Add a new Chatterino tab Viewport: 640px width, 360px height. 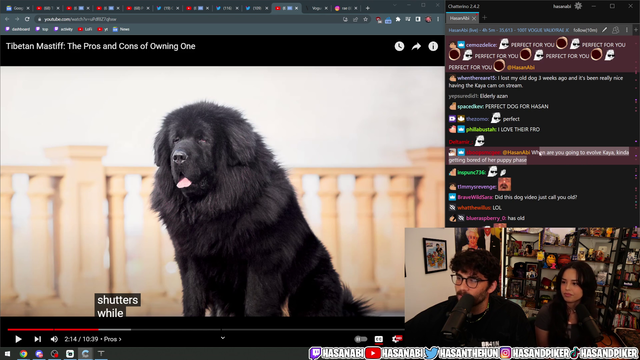484,18
